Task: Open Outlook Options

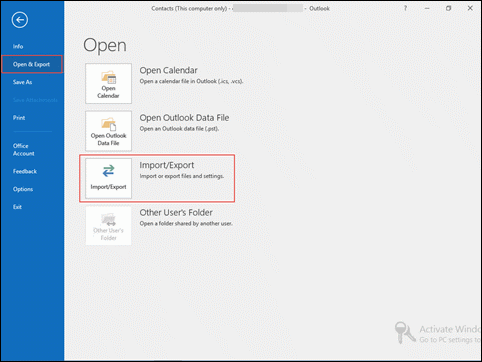Action: tap(23, 189)
